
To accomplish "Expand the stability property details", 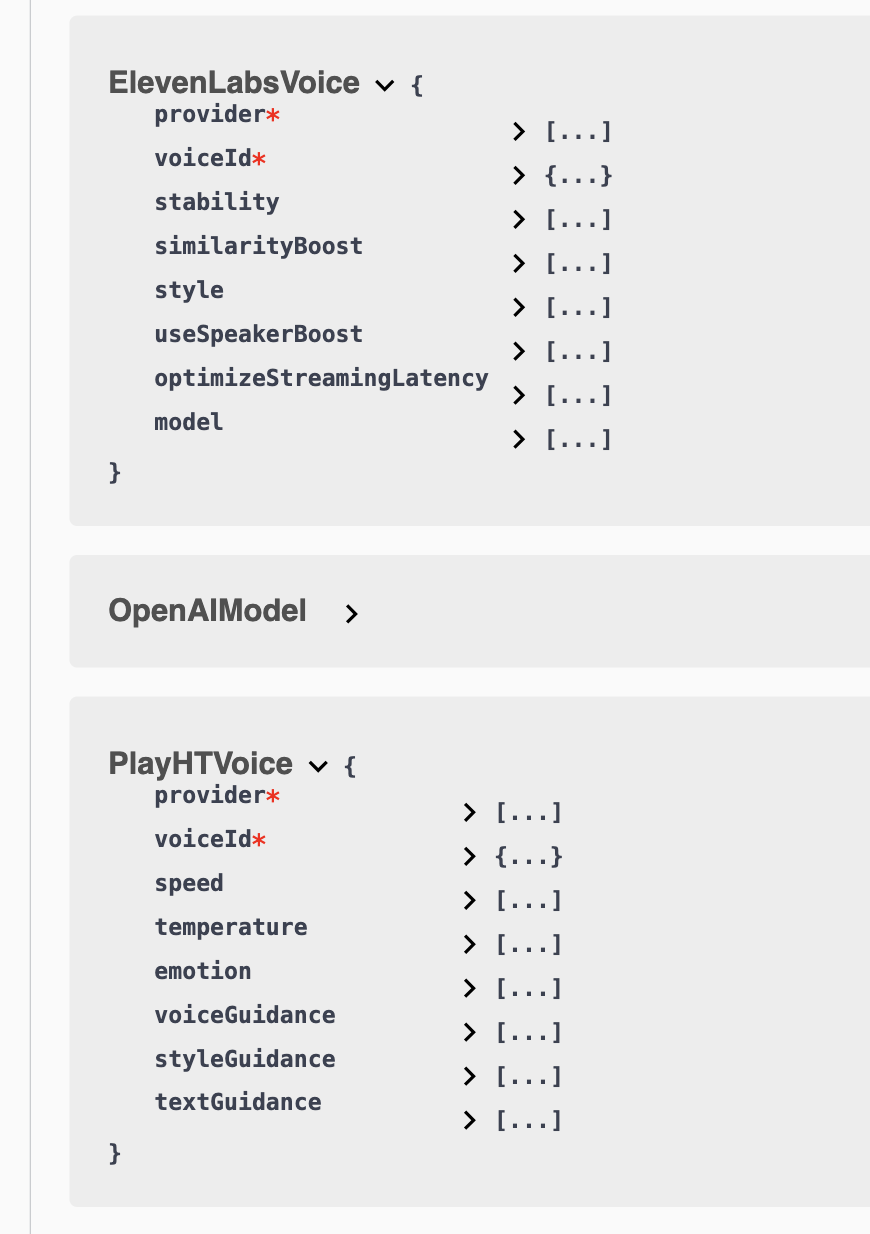I will coord(519,219).
